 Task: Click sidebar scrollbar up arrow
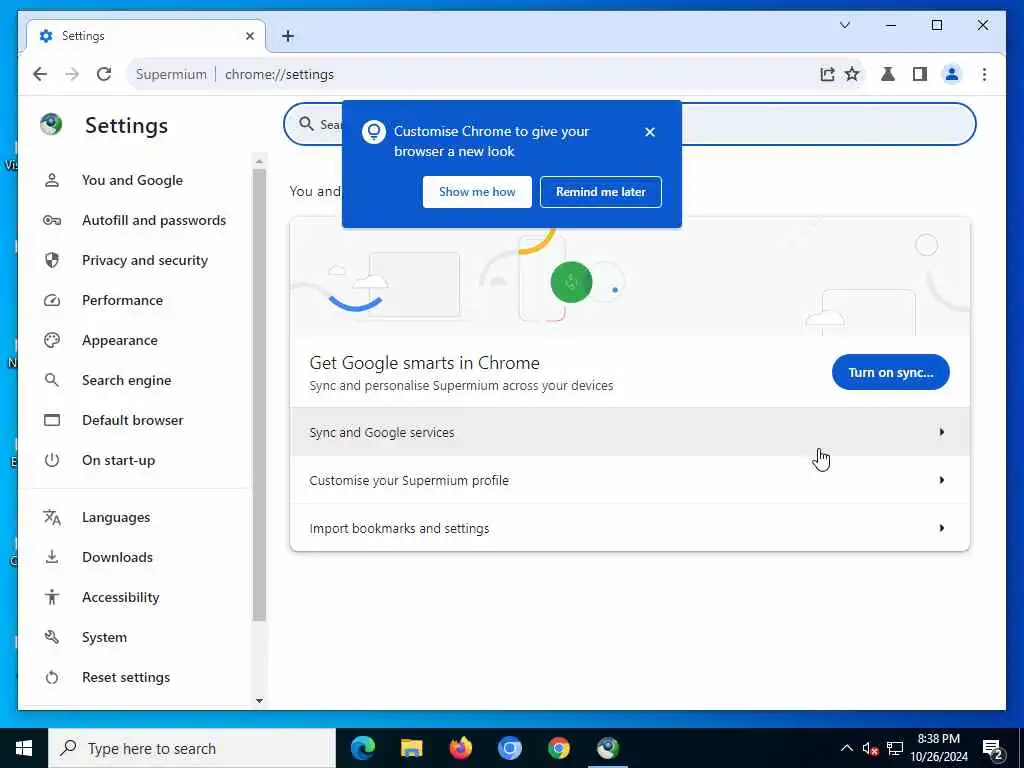259,161
